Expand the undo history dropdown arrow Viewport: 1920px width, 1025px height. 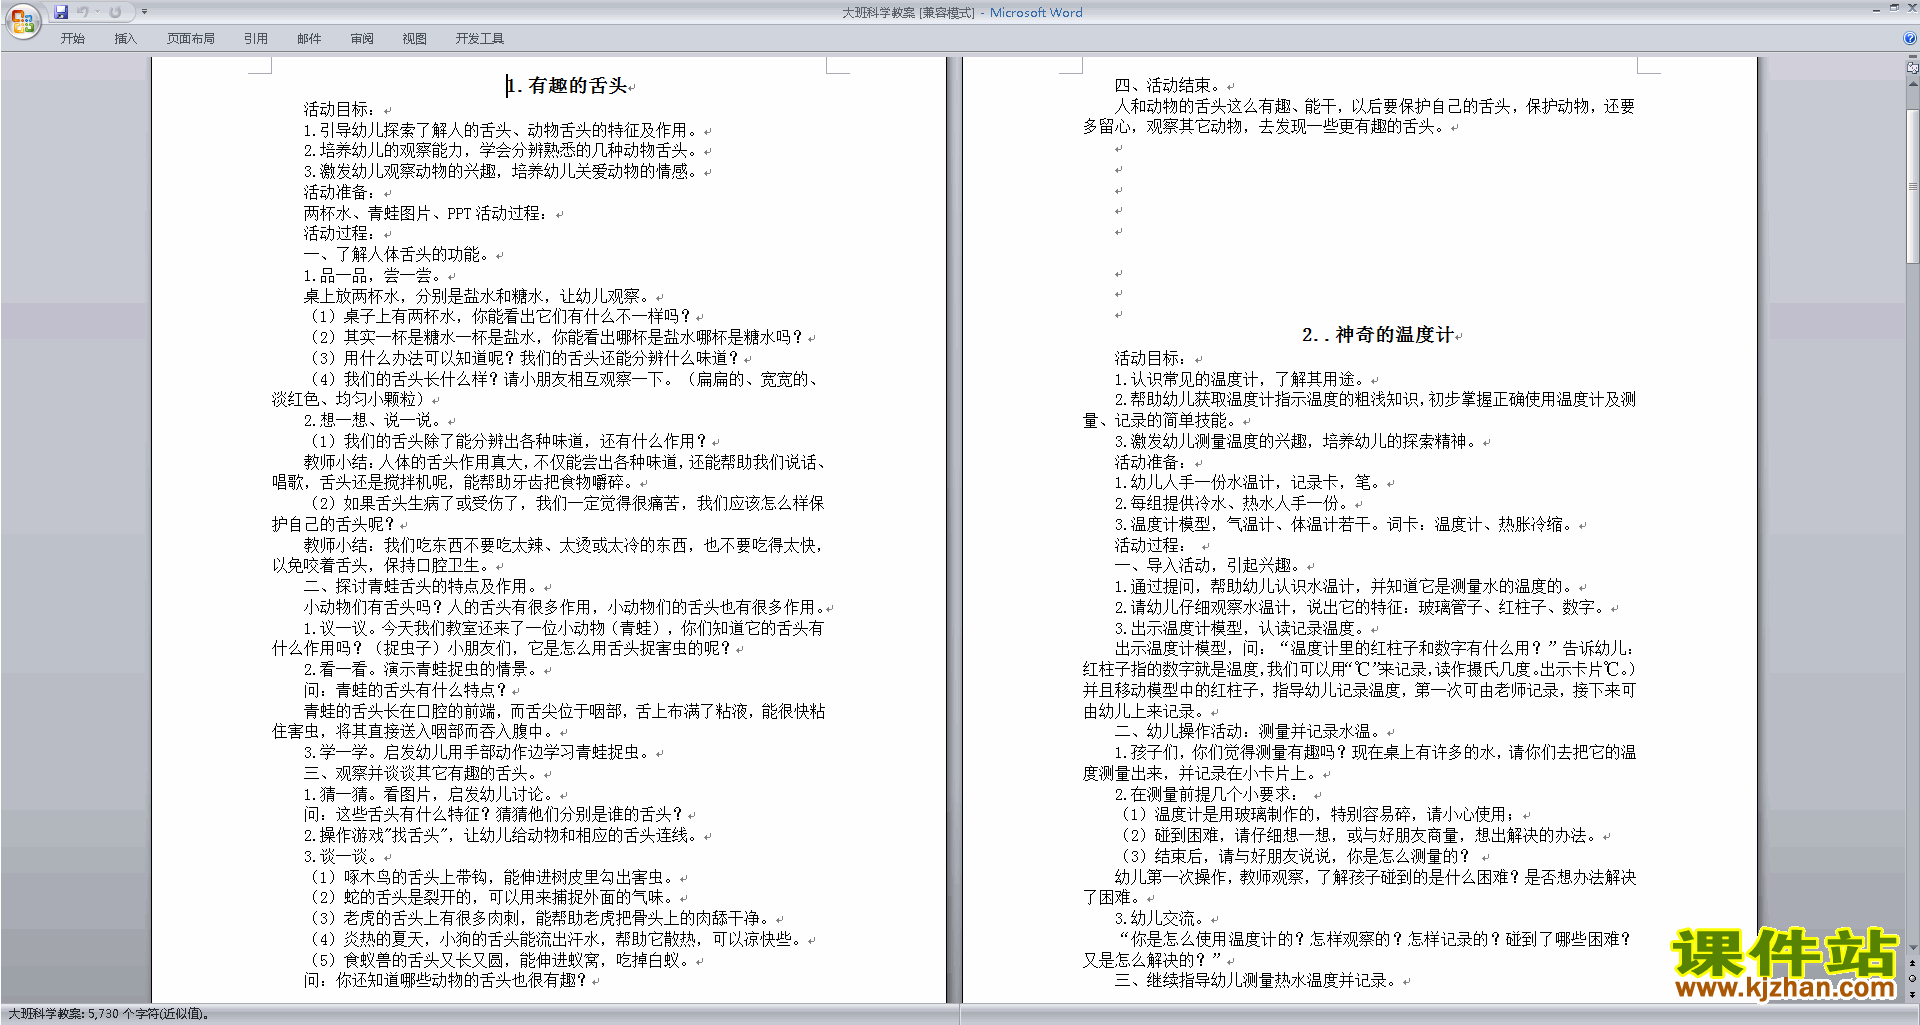pyautogui.click(x=97, y=12)
